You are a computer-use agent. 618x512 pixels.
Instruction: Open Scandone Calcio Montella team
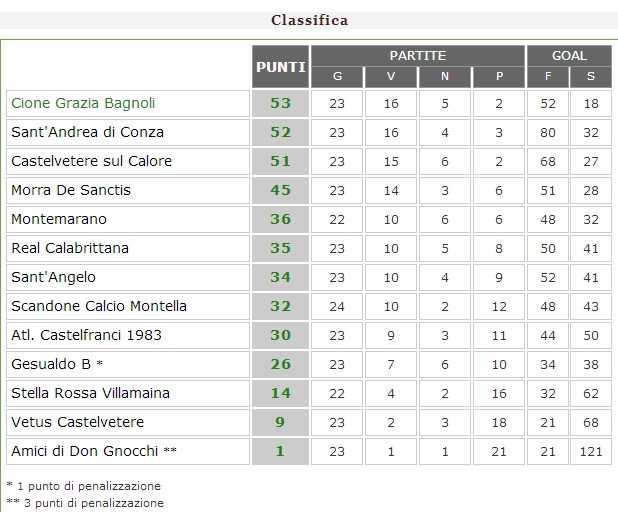pos(99,306)
